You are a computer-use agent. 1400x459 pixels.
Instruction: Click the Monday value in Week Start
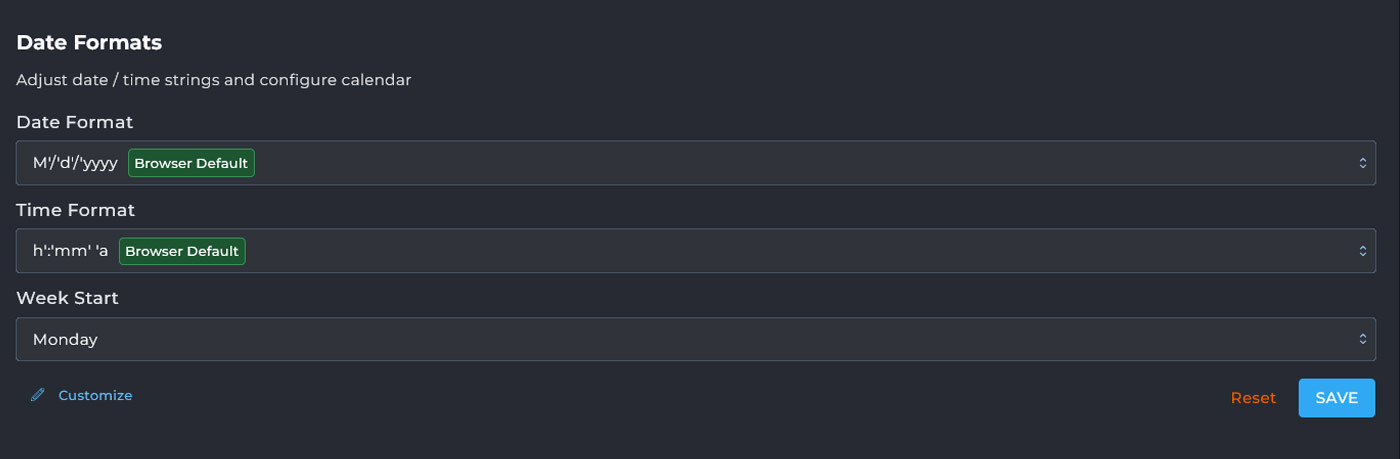(x=65, y=339)
